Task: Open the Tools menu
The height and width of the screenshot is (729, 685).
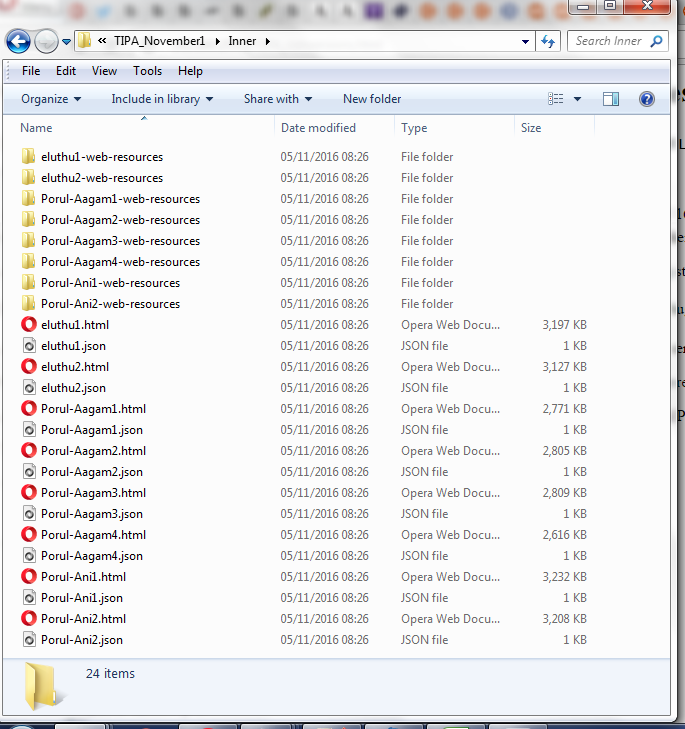Action: pos(147,71)
